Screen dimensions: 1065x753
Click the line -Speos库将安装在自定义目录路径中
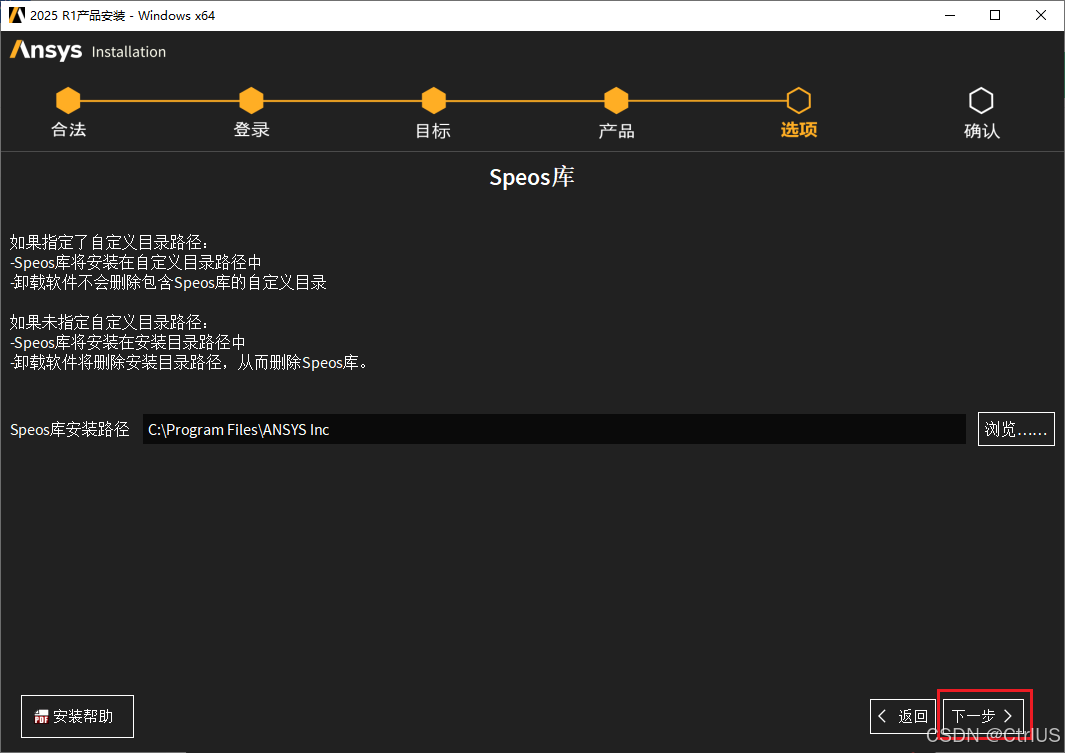pos(136,263)
